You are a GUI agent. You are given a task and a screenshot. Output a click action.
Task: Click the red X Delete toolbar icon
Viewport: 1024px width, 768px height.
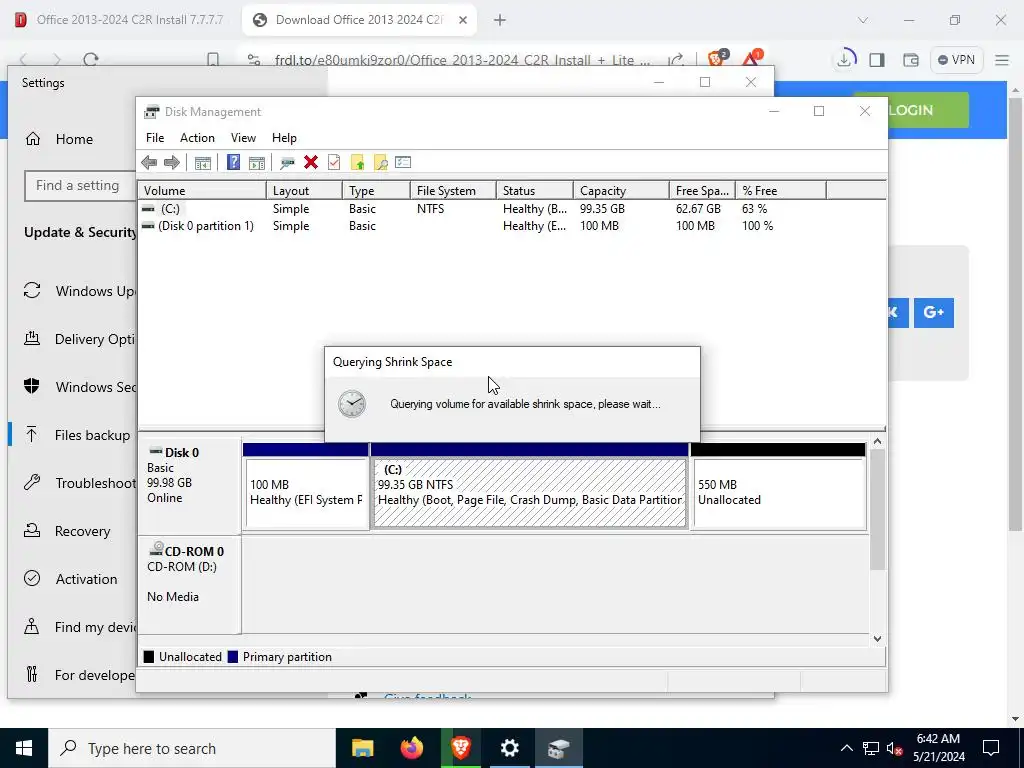point(311,163)
